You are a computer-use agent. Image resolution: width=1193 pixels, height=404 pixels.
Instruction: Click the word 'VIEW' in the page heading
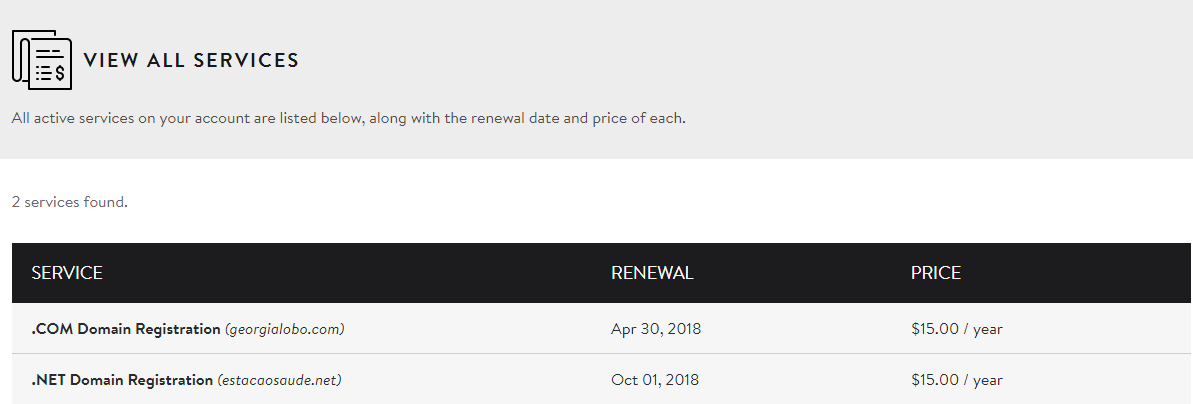[x=108, y=60]
